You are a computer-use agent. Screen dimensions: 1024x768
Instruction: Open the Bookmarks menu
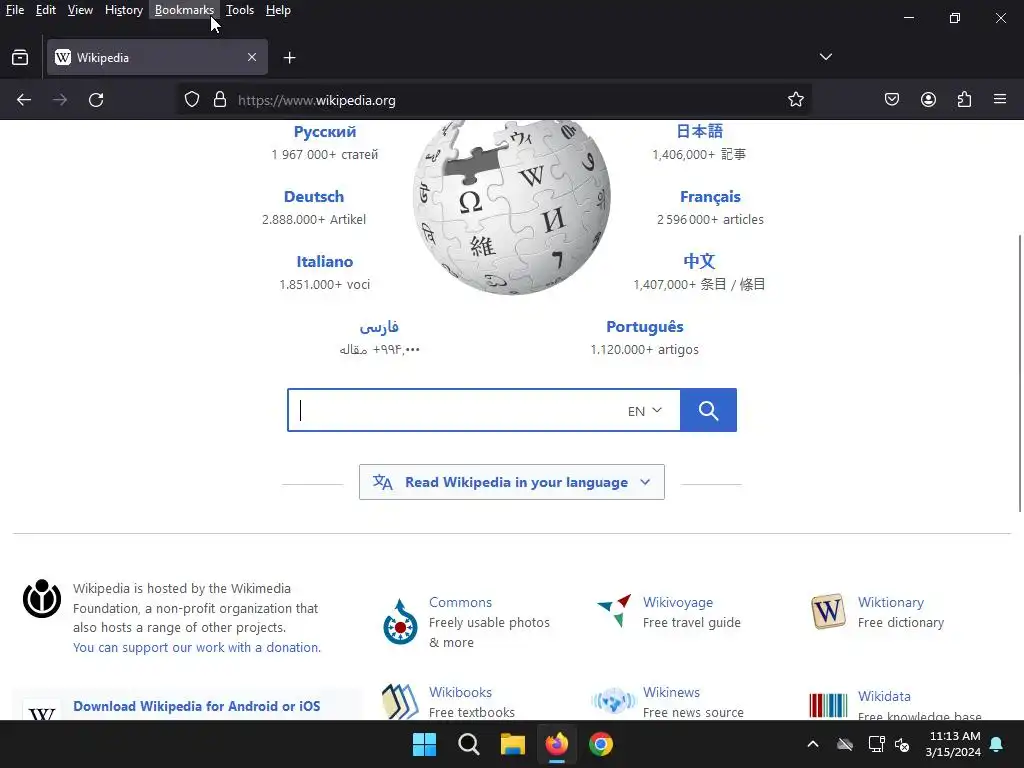pyautogui.click(x=184, y=10)
